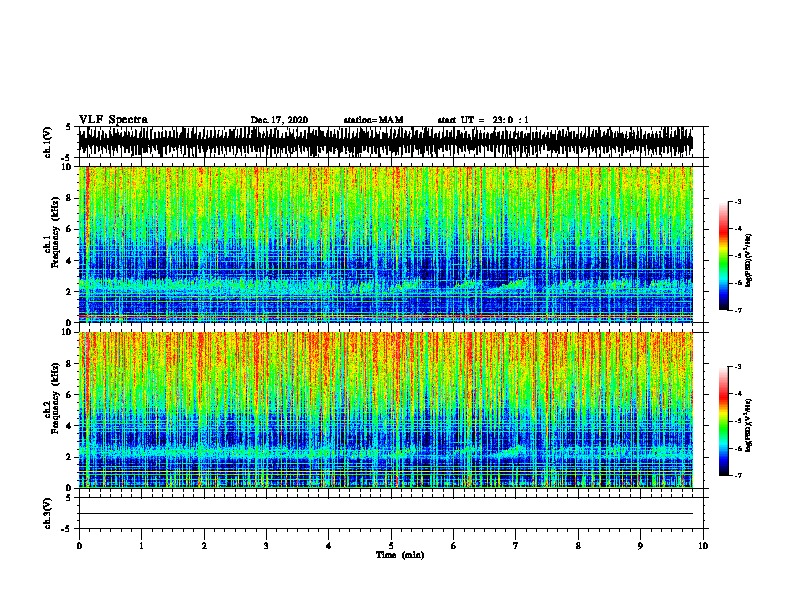Click the "Time (min)" axis title

click(x=400, y=555)
